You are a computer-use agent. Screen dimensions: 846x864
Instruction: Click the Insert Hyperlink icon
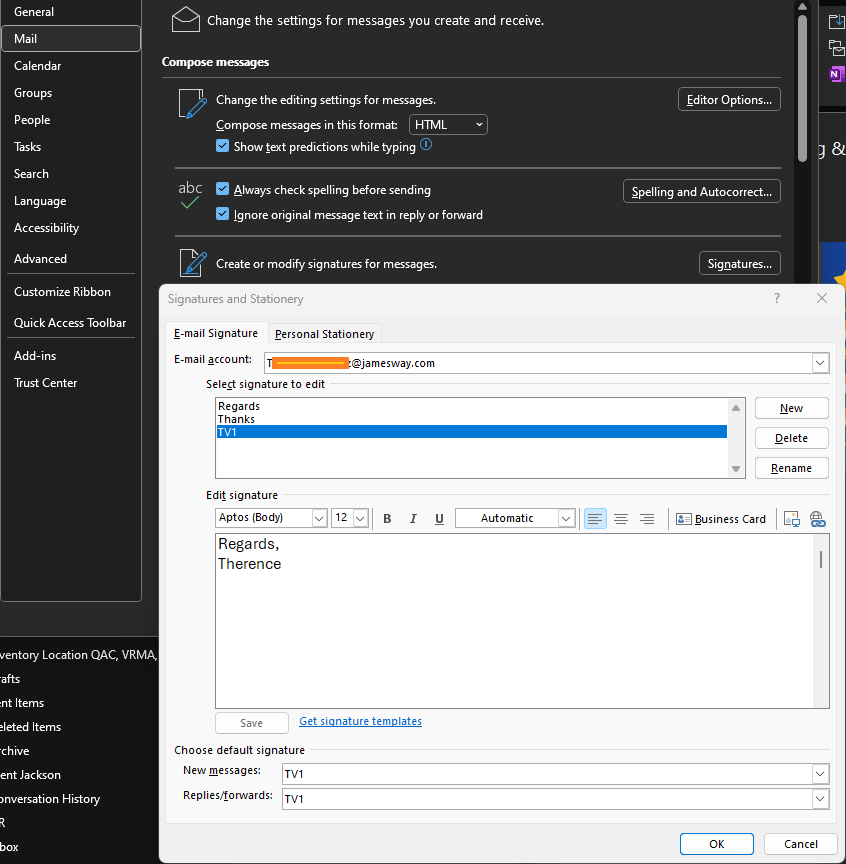tap(818, 518)
